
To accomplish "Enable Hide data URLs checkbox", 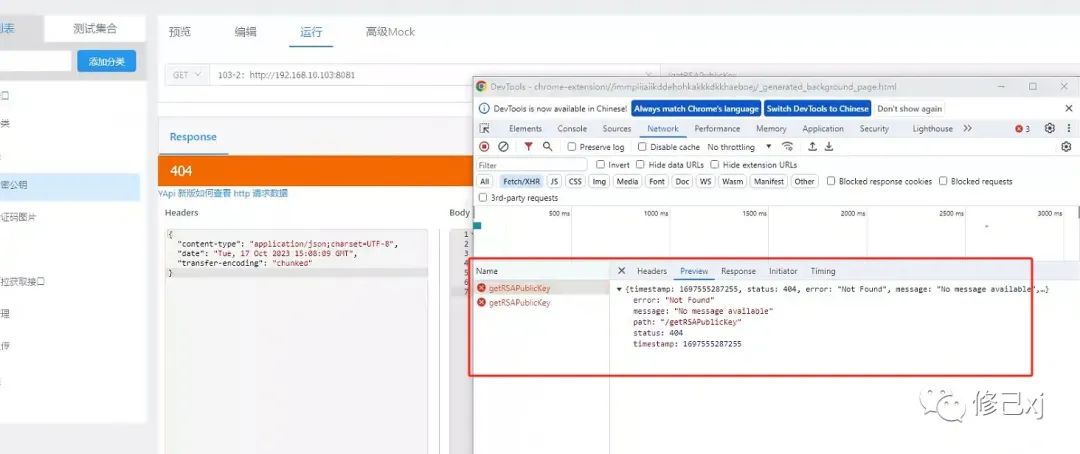I will tap(641, 165).
